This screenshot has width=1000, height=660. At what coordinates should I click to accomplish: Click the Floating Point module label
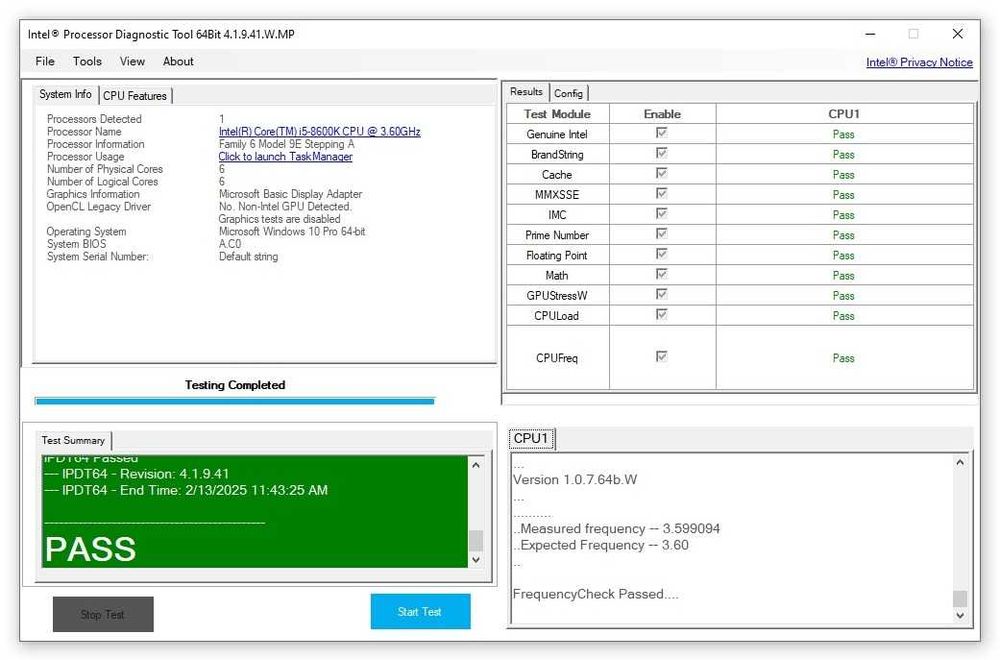tap(557, 256)
